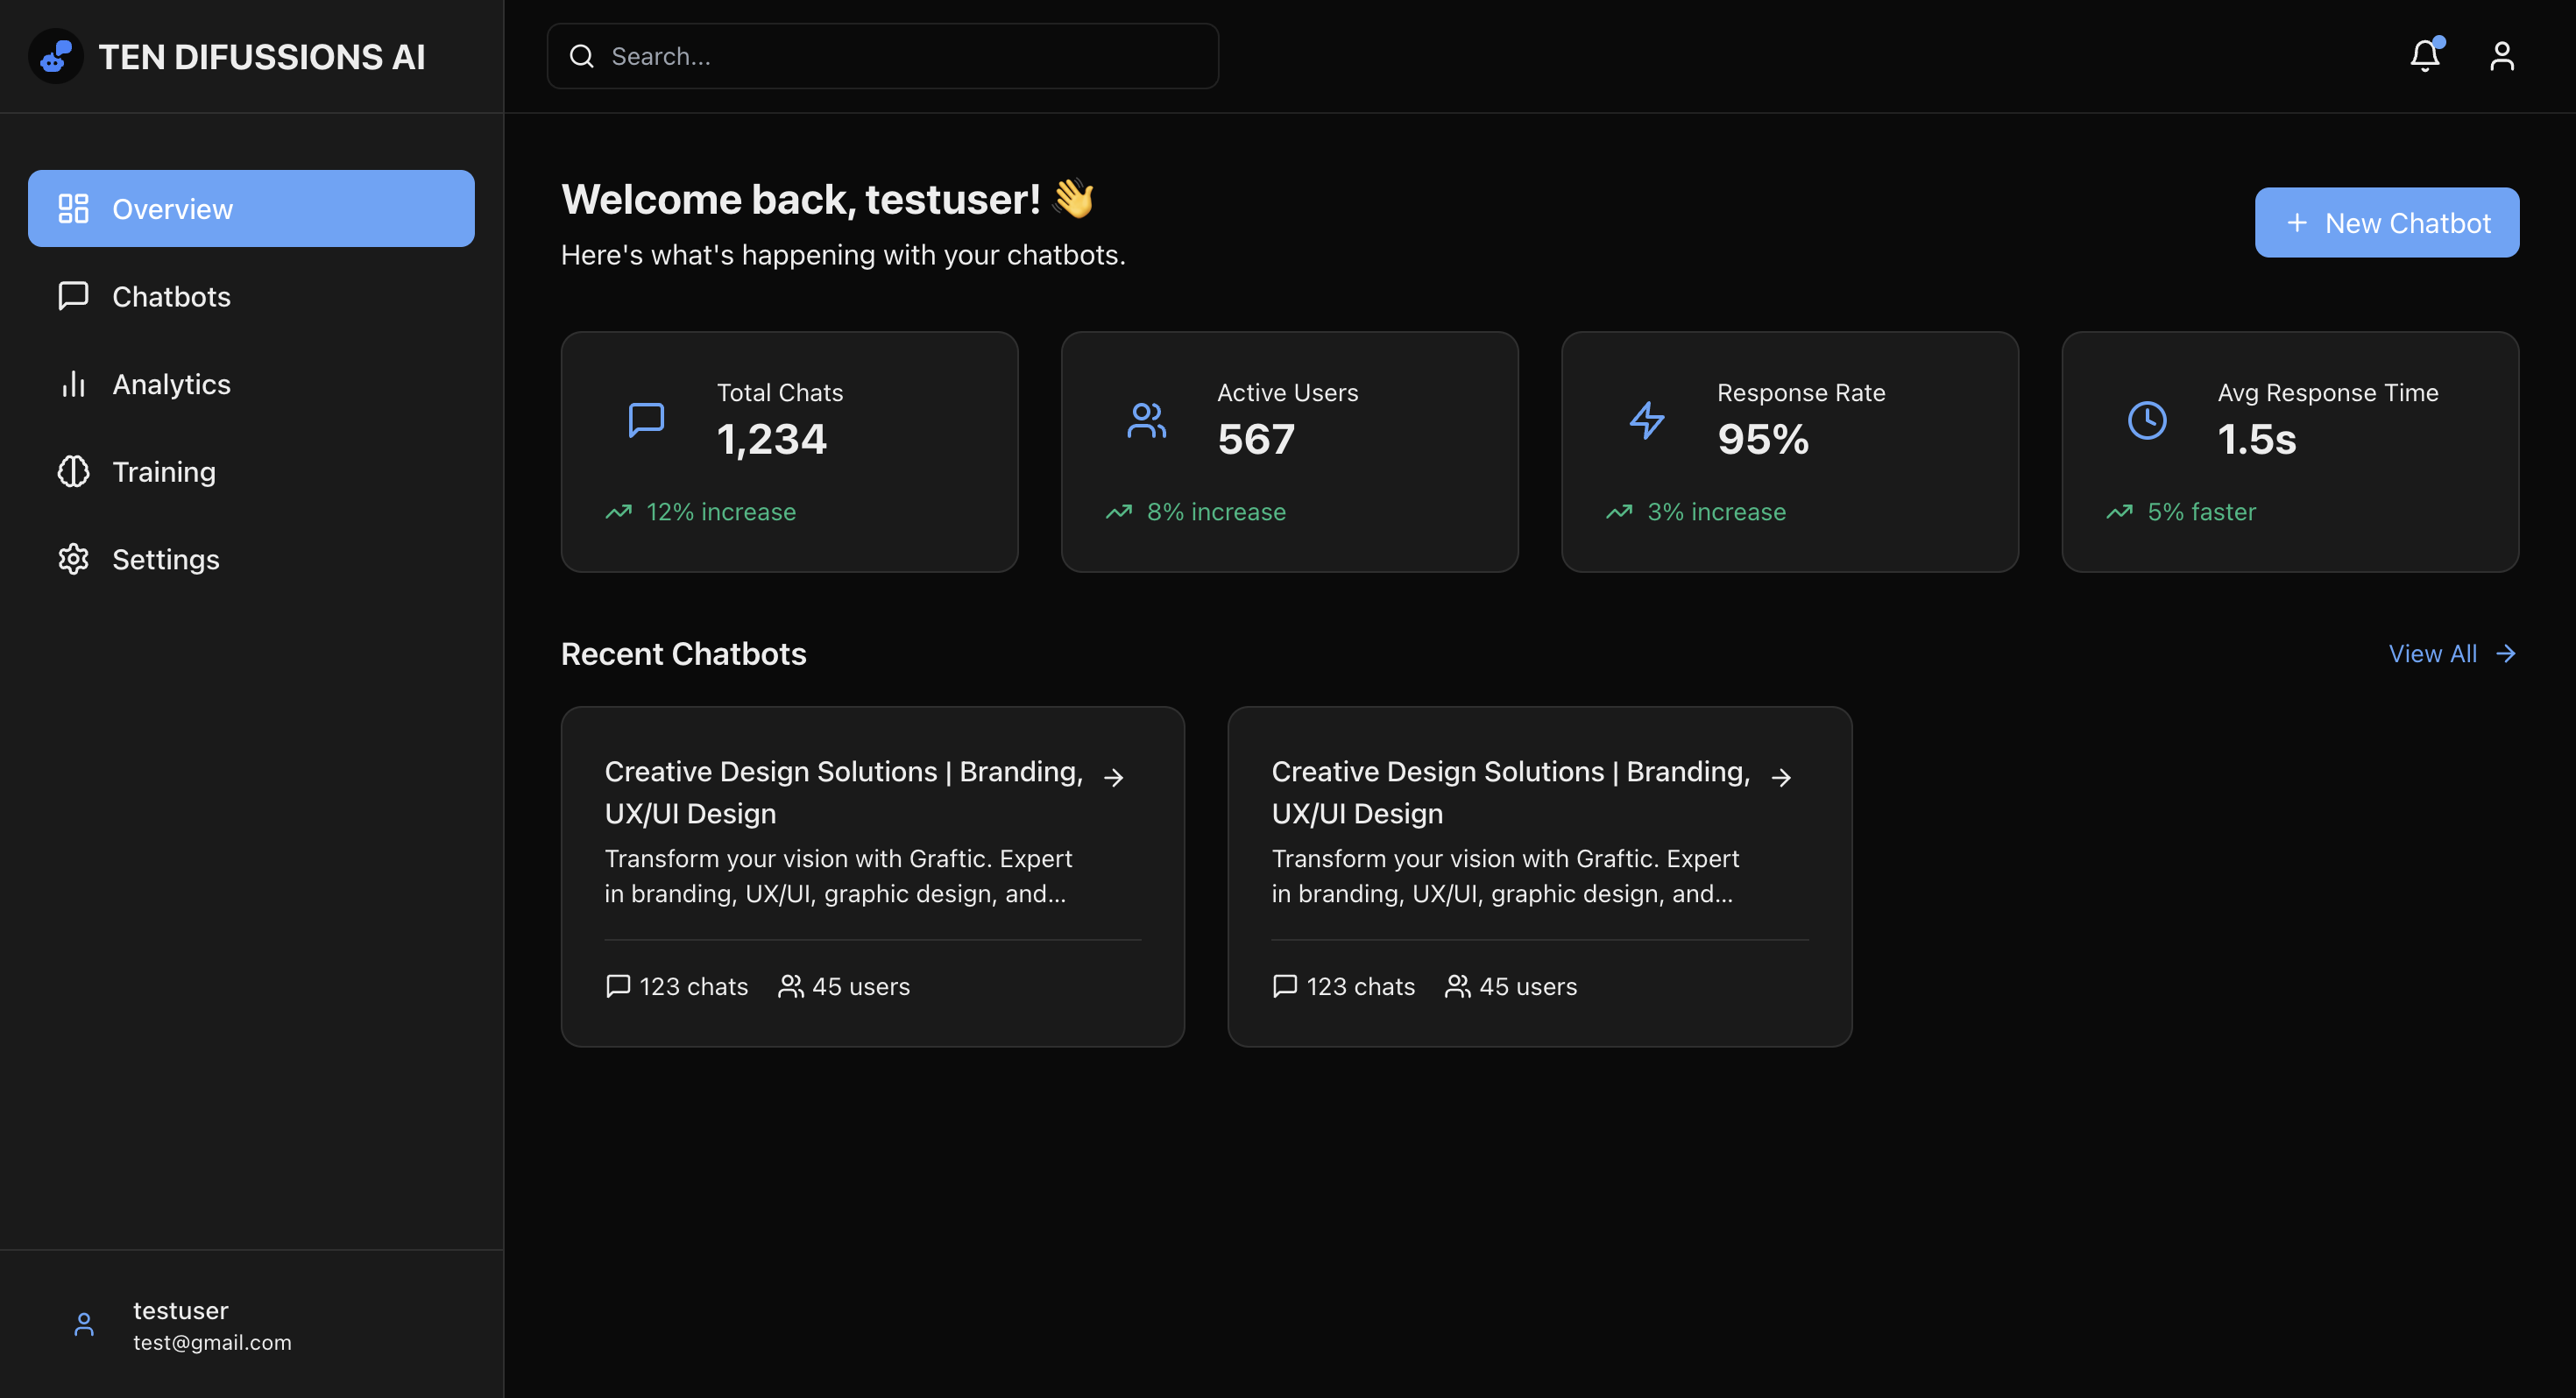Screen dimensions: 2576x1398
Task: Open the user profile icon in header
Action: coord(2501,56)
